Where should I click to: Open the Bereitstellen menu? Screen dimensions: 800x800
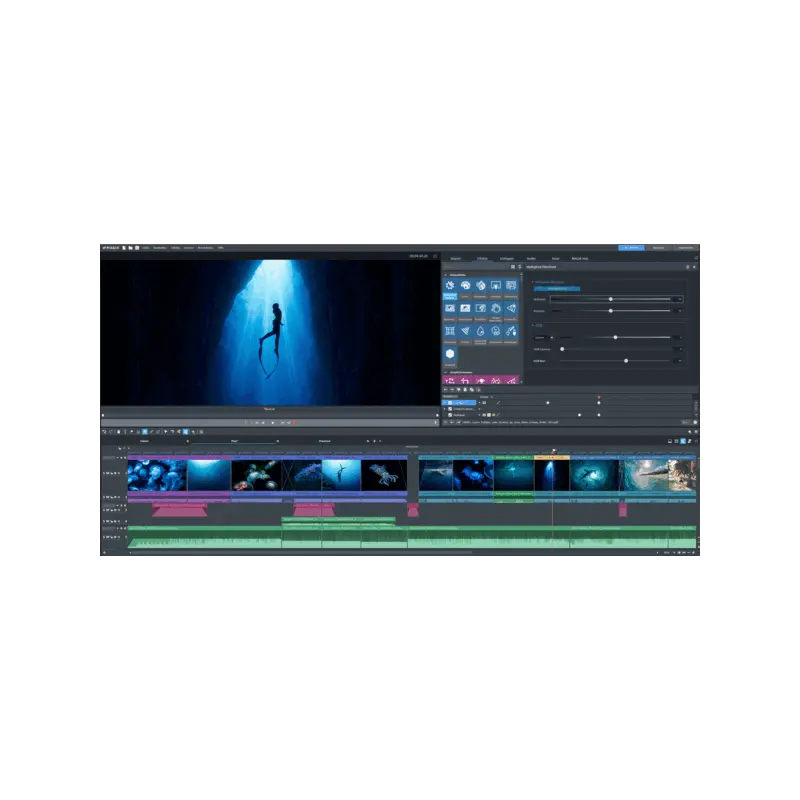click(x=206, y=248)
